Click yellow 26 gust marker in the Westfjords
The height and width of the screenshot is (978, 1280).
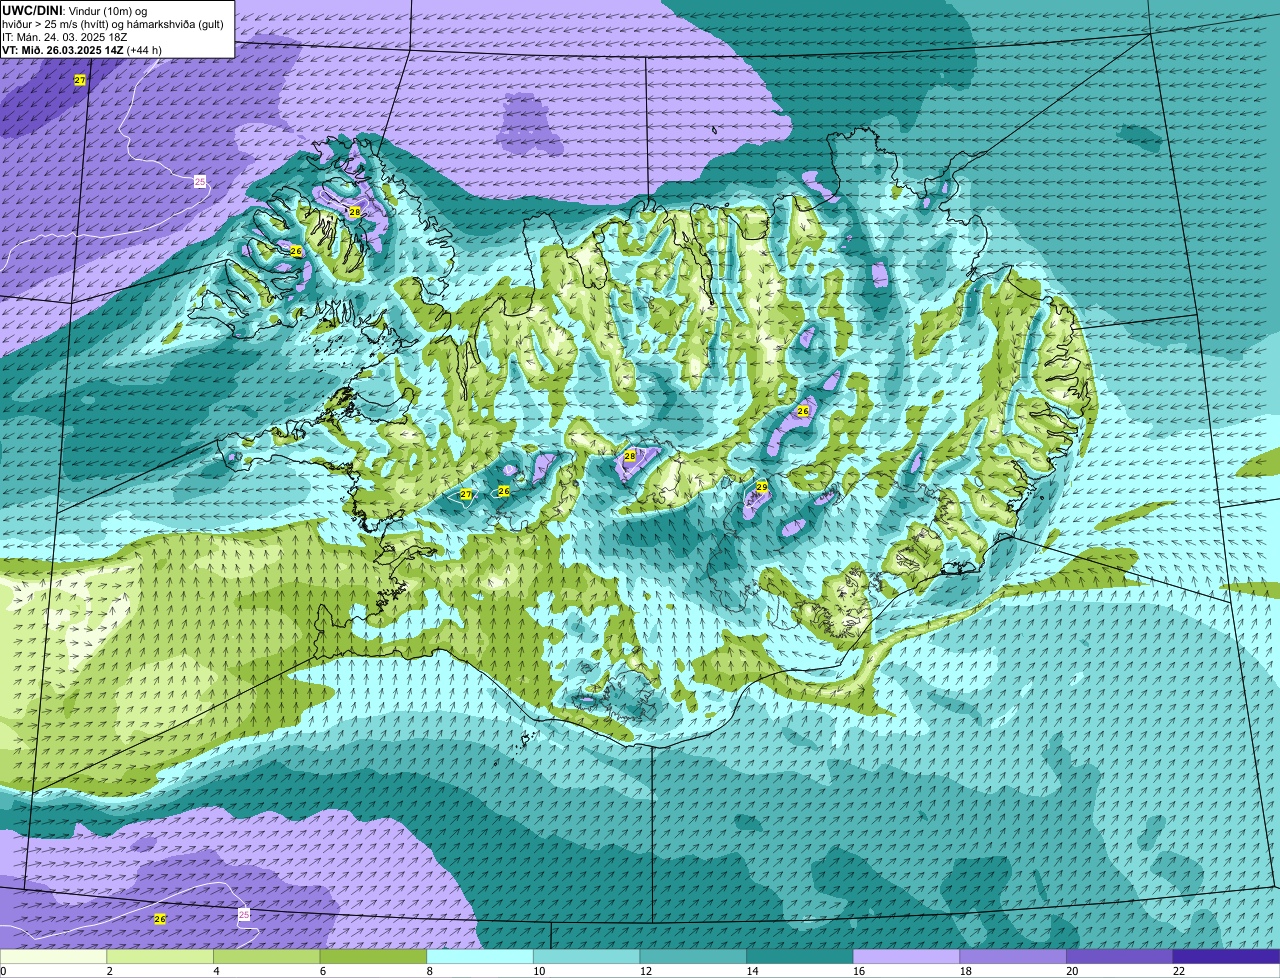pos(296,251)
